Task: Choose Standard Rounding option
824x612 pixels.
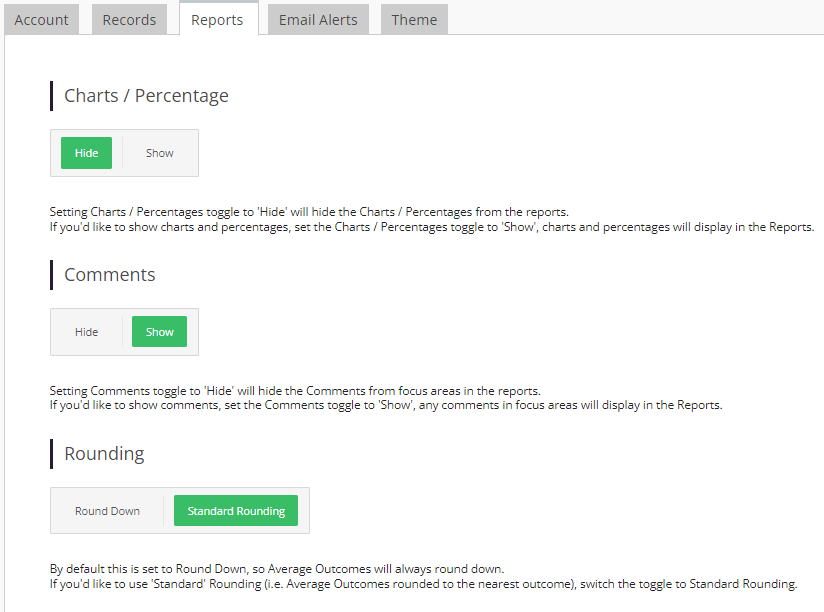Action: point(236,511)
